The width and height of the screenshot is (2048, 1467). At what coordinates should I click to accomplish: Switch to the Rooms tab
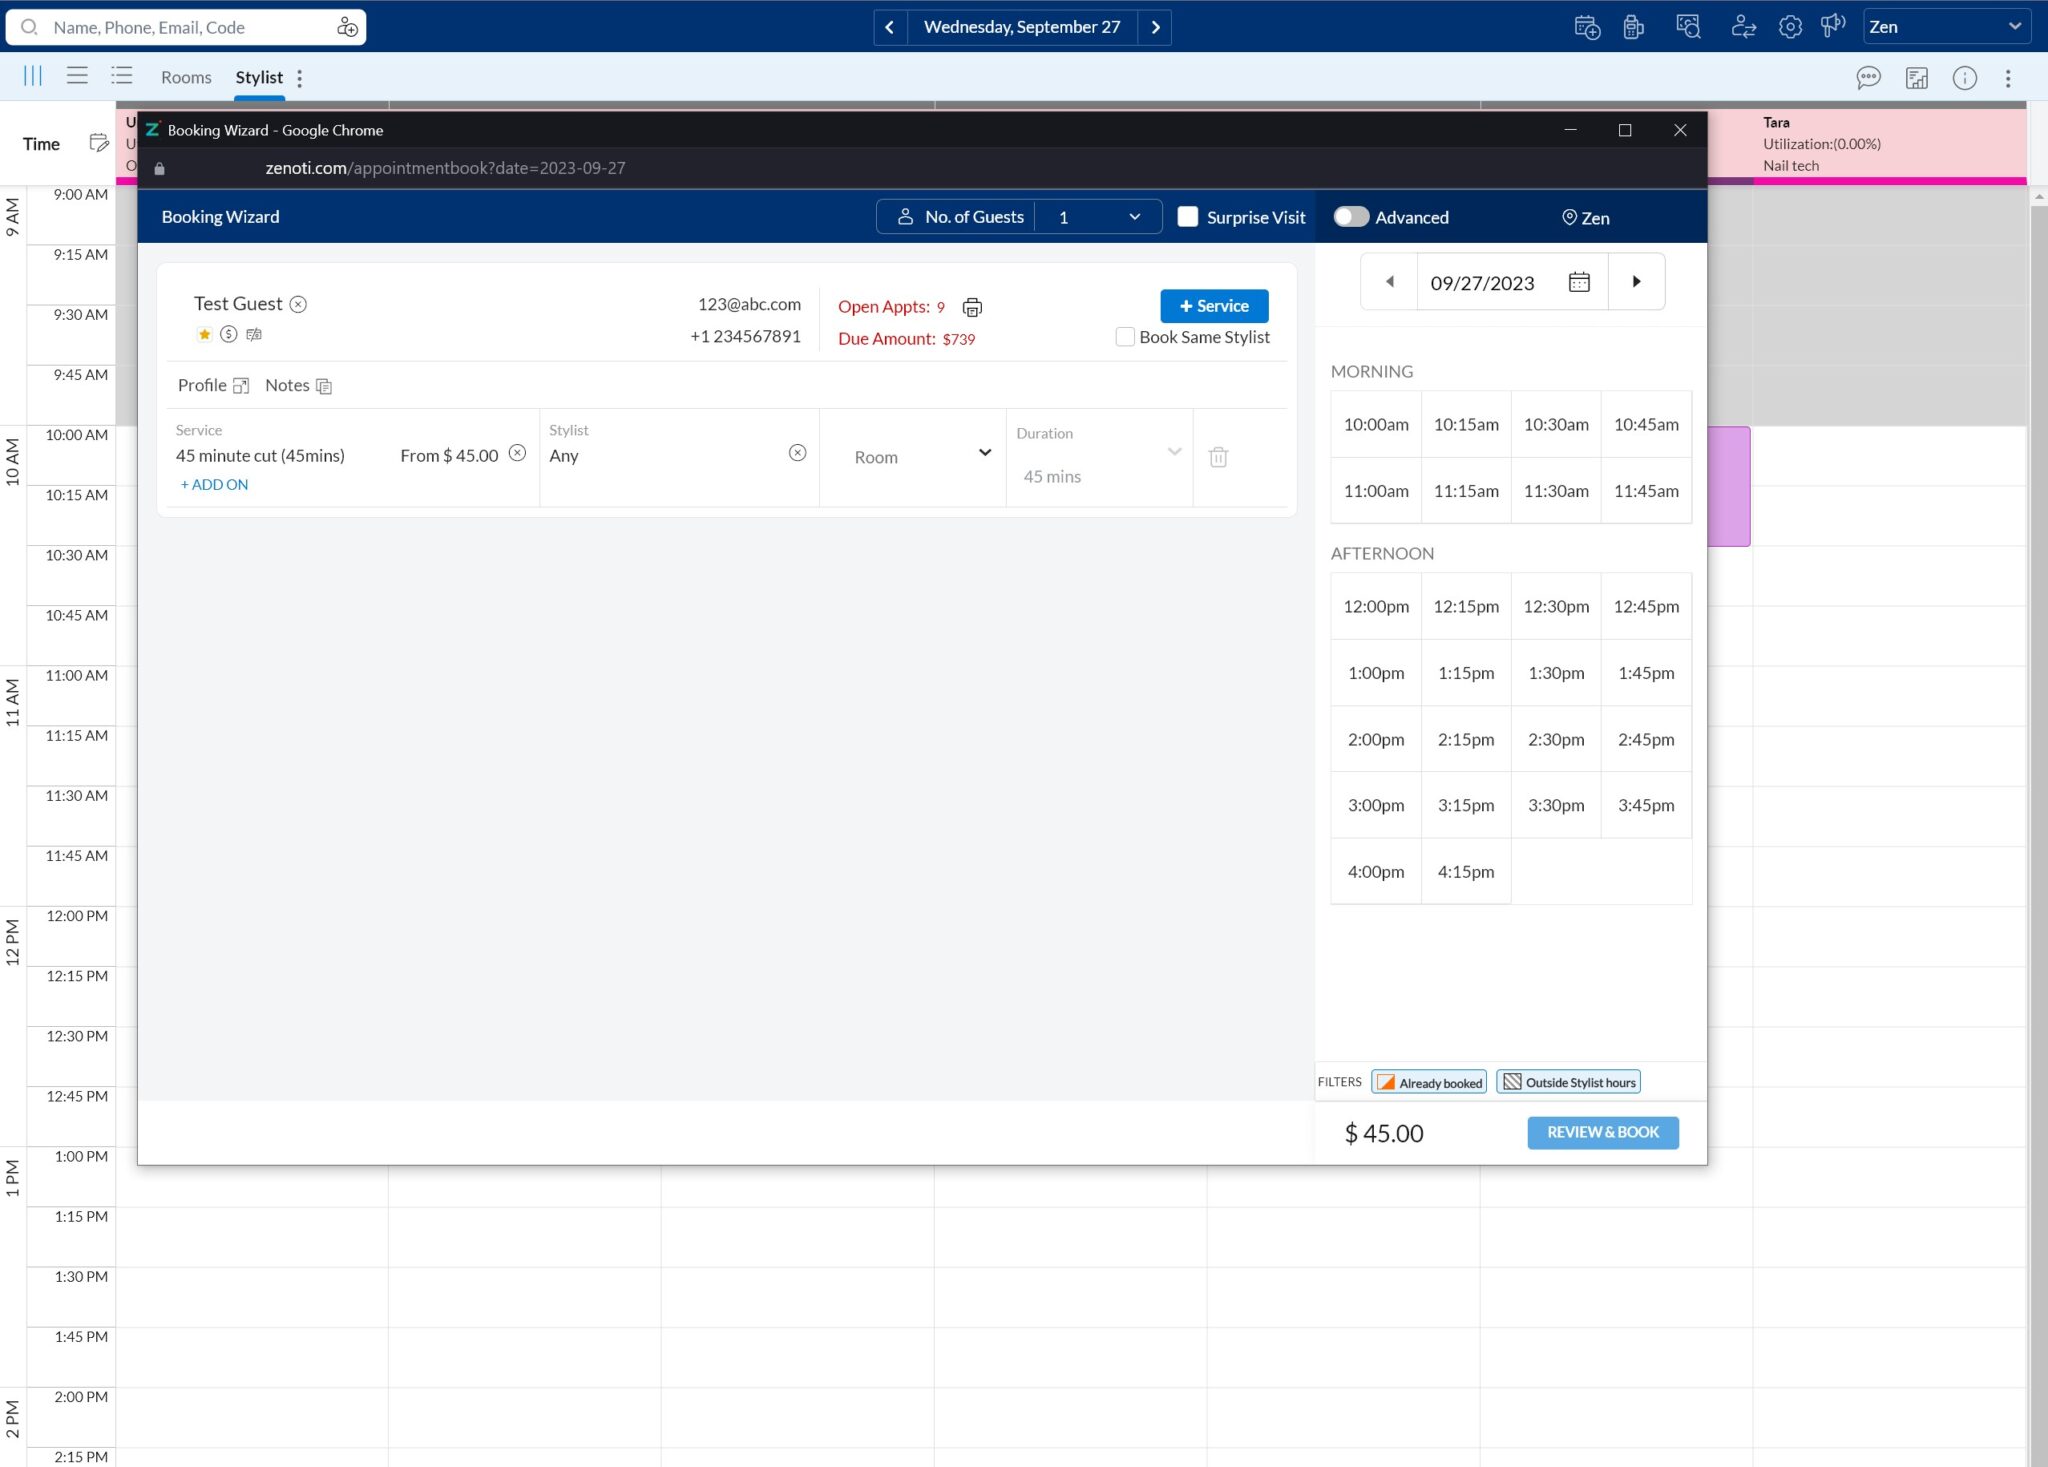pos(186,77)
